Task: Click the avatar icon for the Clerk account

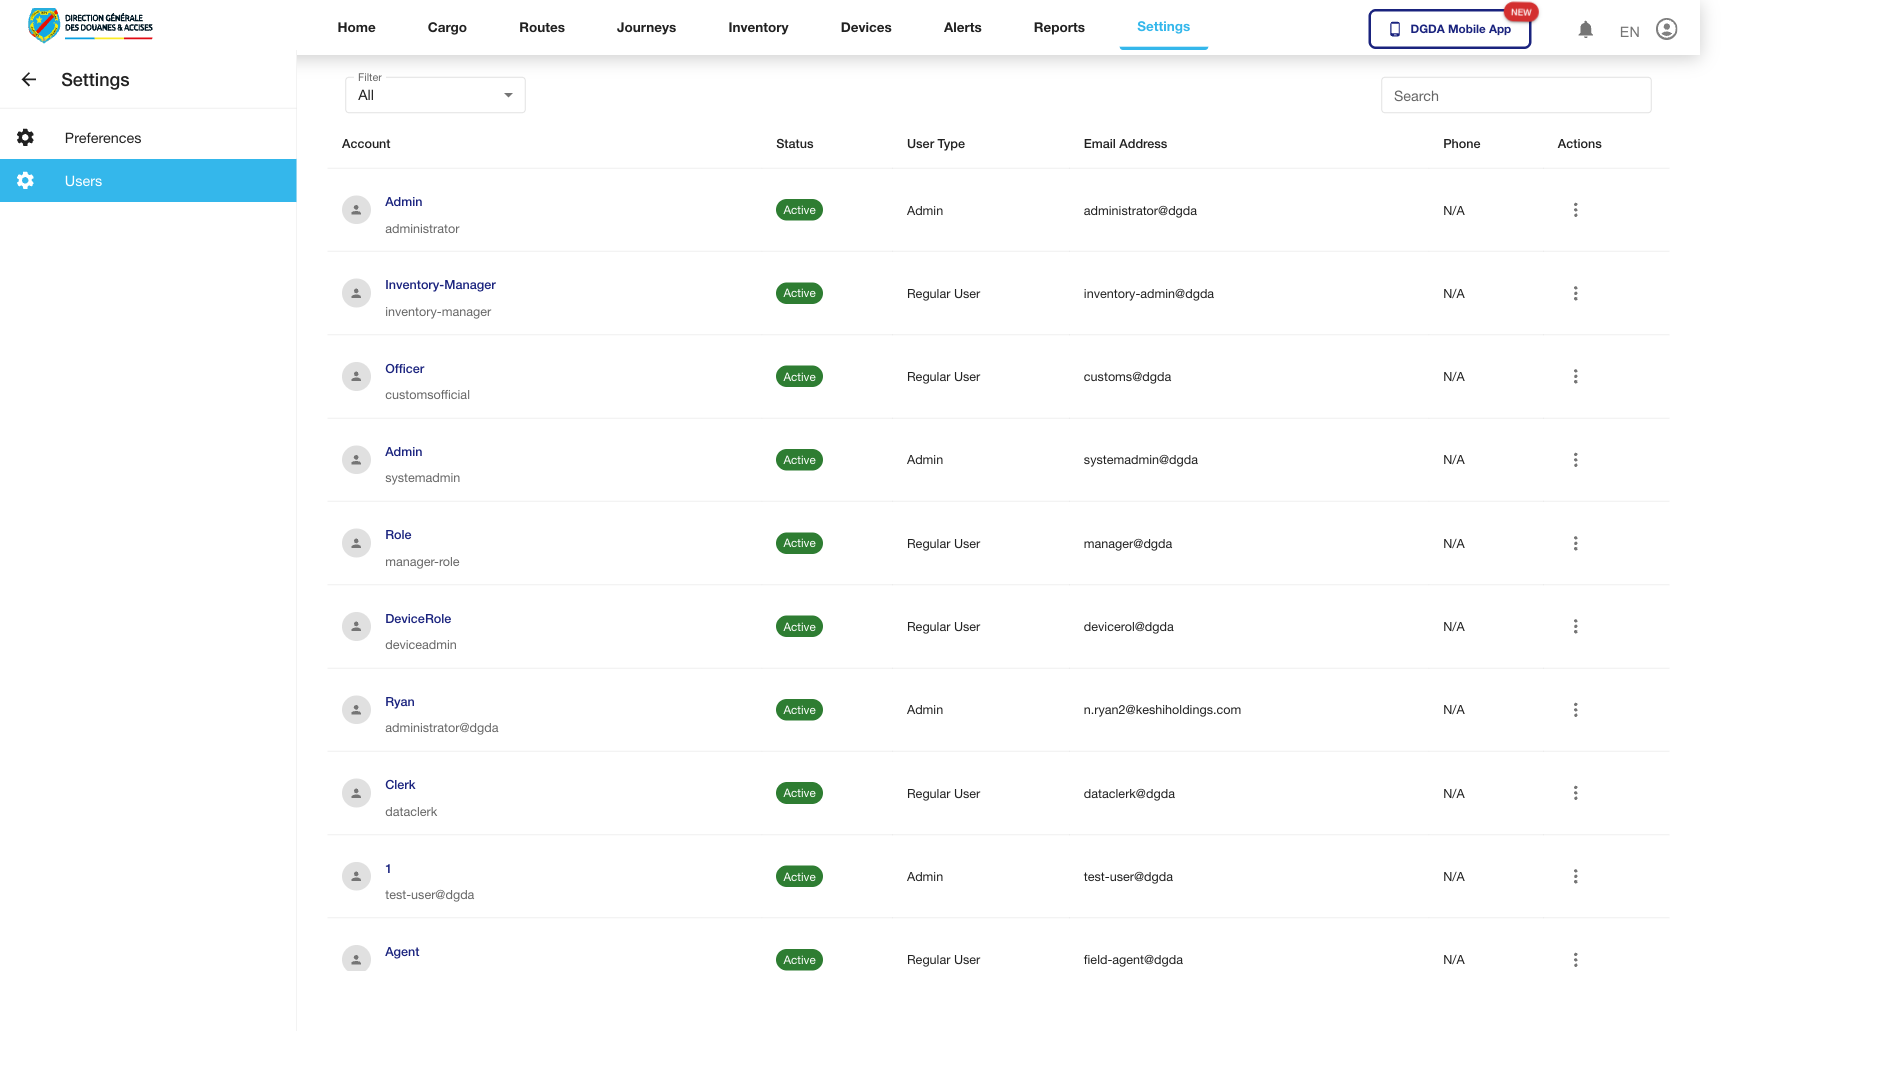Action: point(355,792)
